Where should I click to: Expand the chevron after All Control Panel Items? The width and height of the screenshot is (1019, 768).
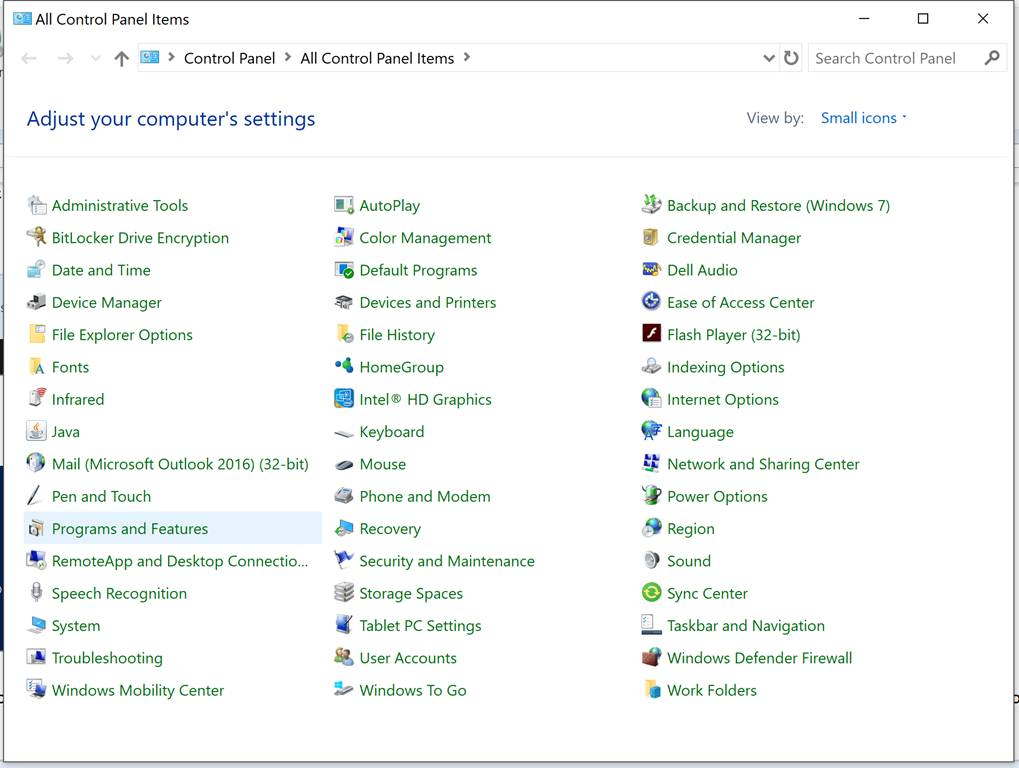coord(467,57)
